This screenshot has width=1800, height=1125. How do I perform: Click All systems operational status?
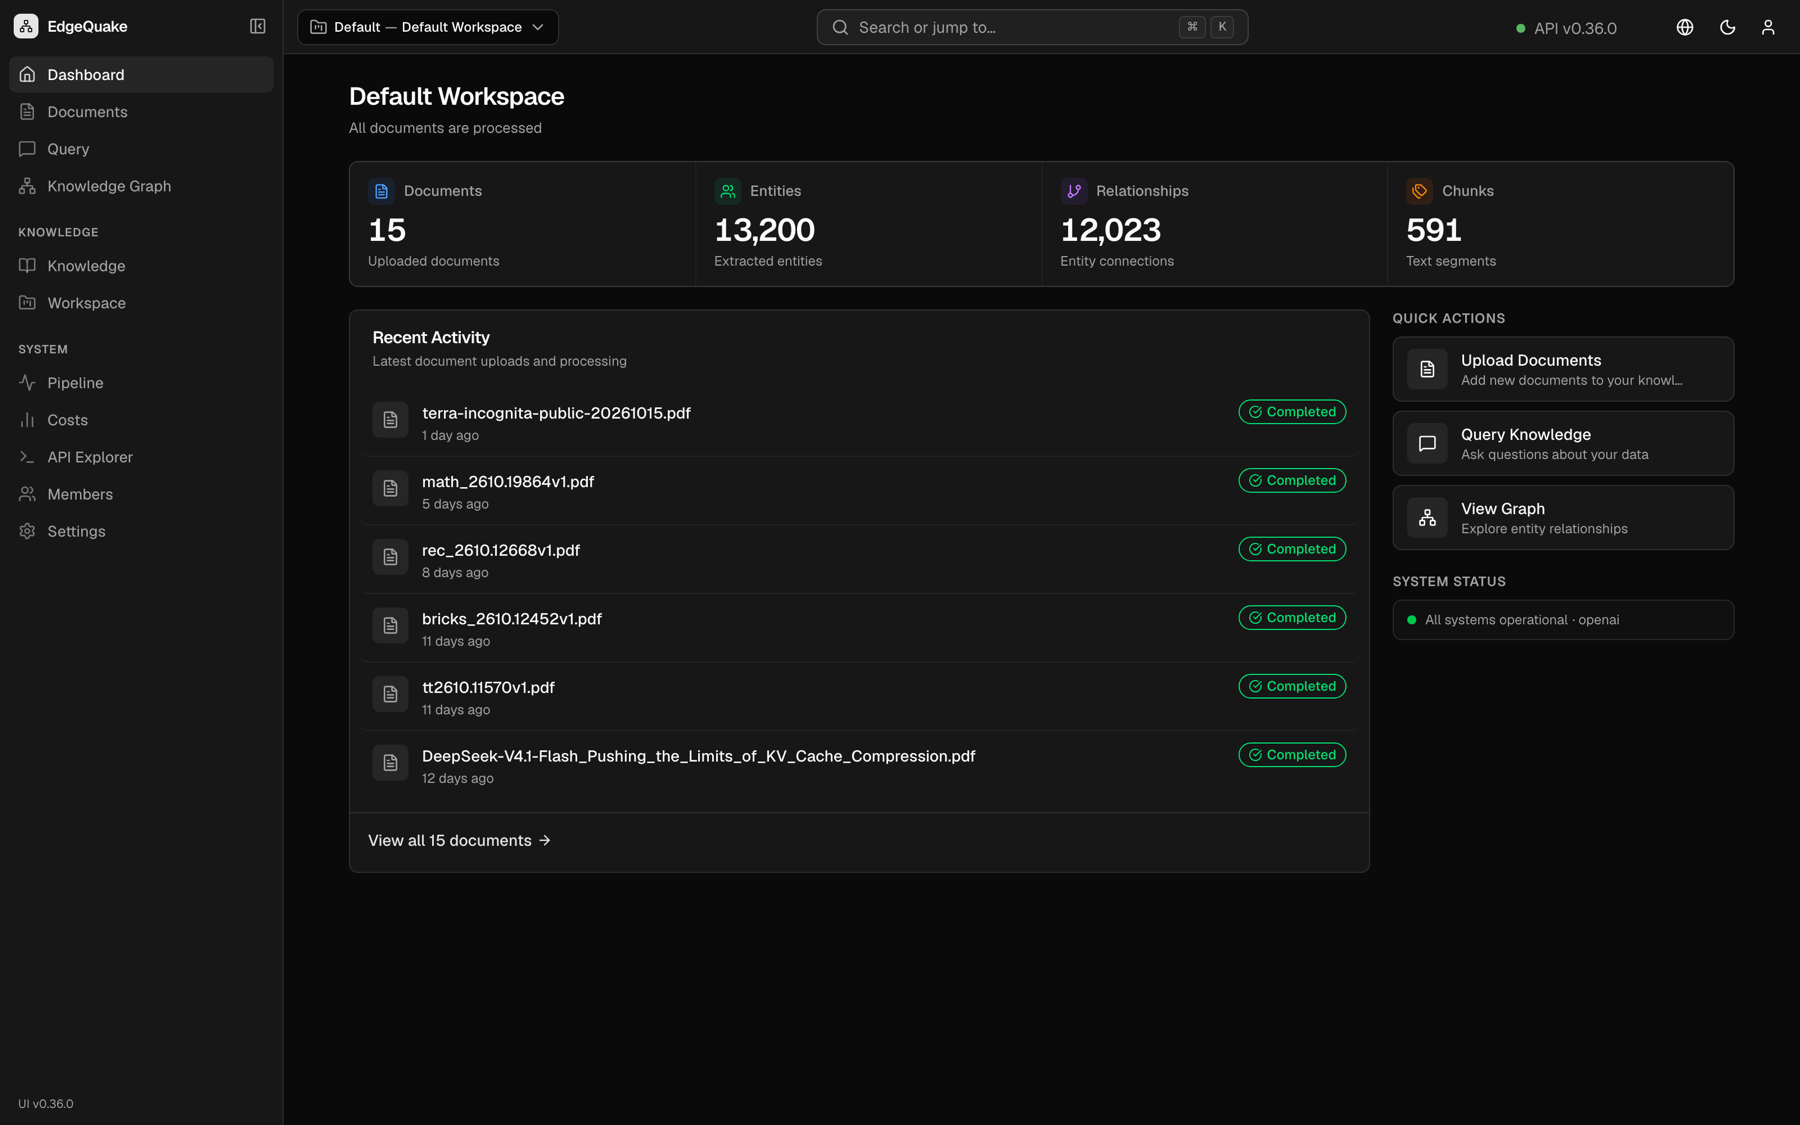1563,620
